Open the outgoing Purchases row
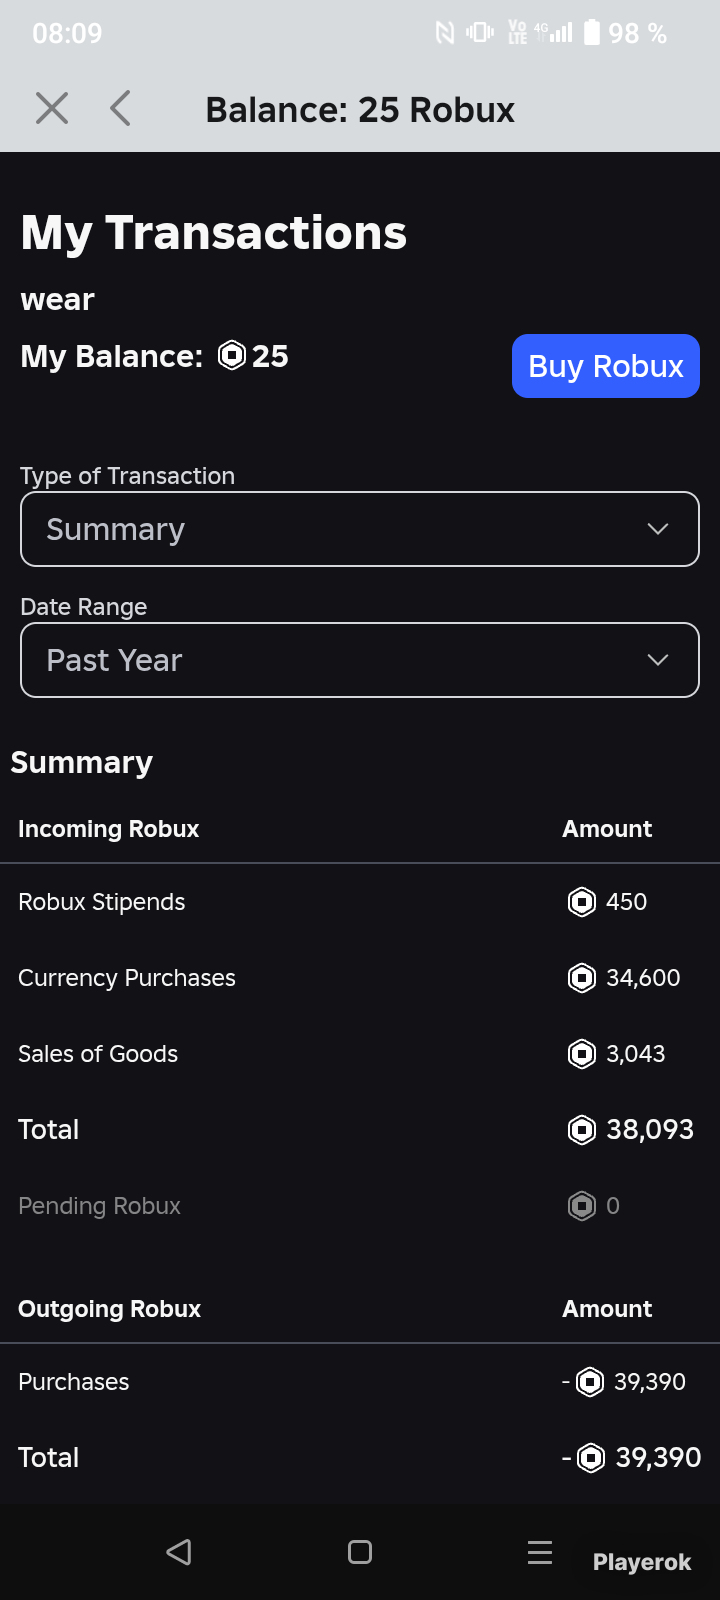720x1600 pixels. [360, 1382]
